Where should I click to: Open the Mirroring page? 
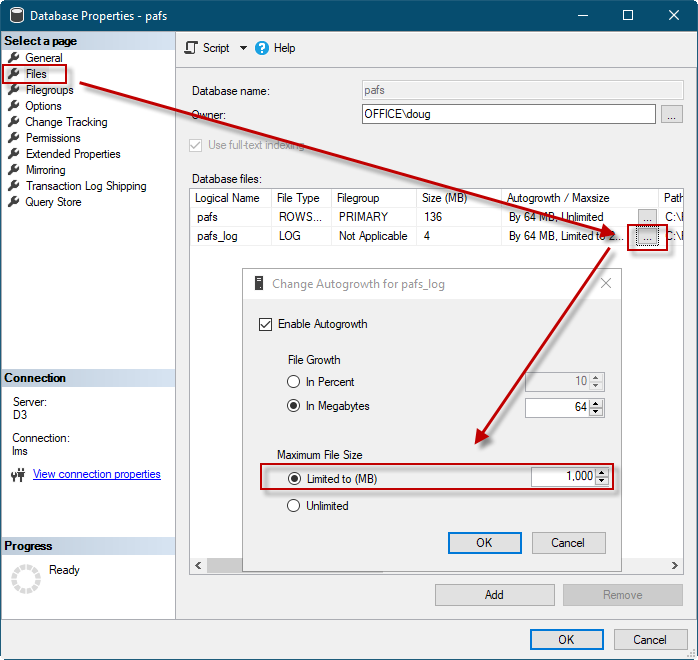point(45,170)
